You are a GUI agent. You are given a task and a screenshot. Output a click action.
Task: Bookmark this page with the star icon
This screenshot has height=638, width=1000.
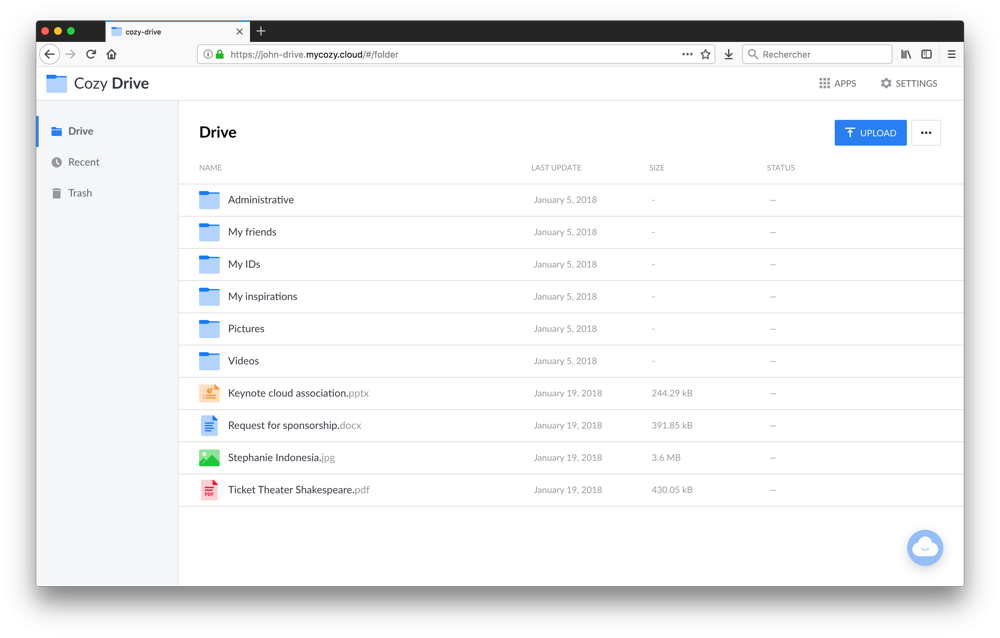(x=705, y=55)
